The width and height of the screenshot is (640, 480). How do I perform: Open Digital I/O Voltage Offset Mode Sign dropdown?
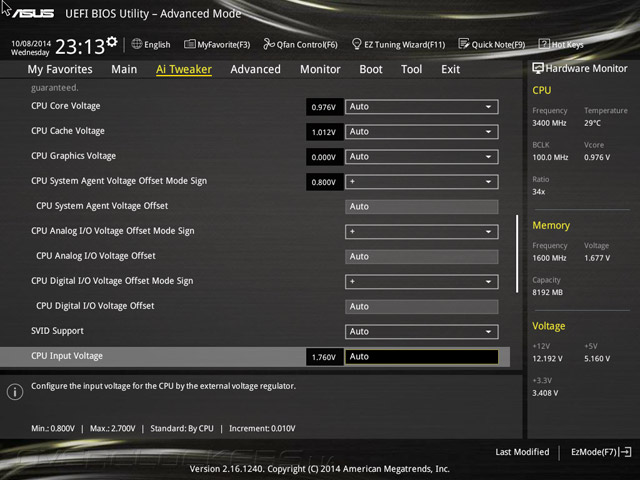click(x=422, y=282)
